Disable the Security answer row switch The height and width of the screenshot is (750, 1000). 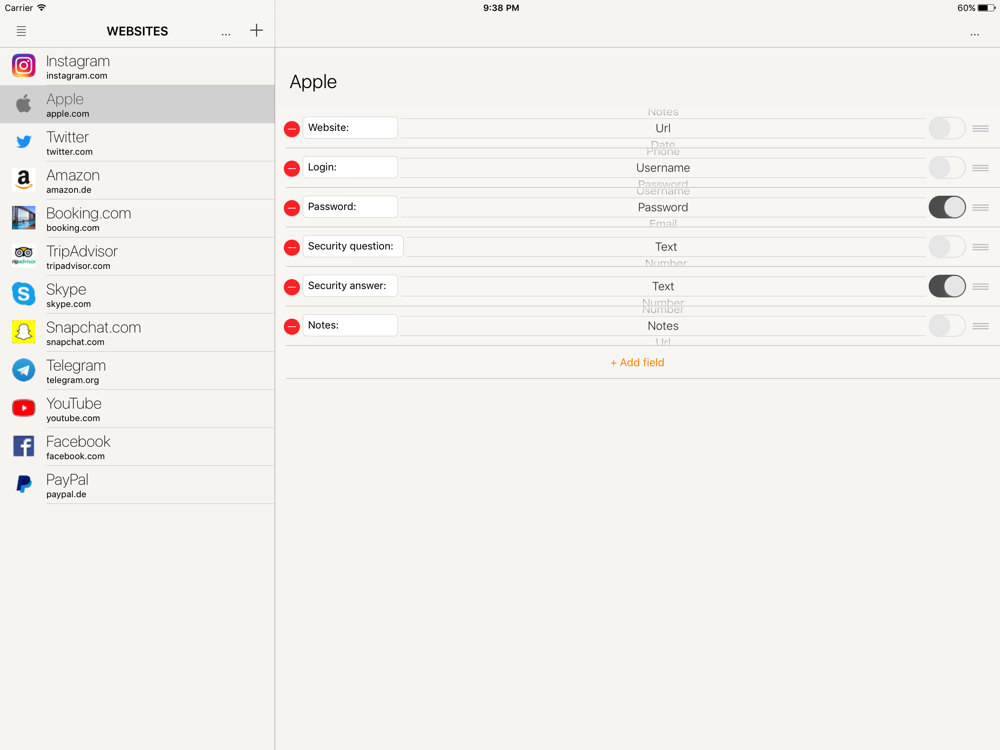(x=947, y=286)
